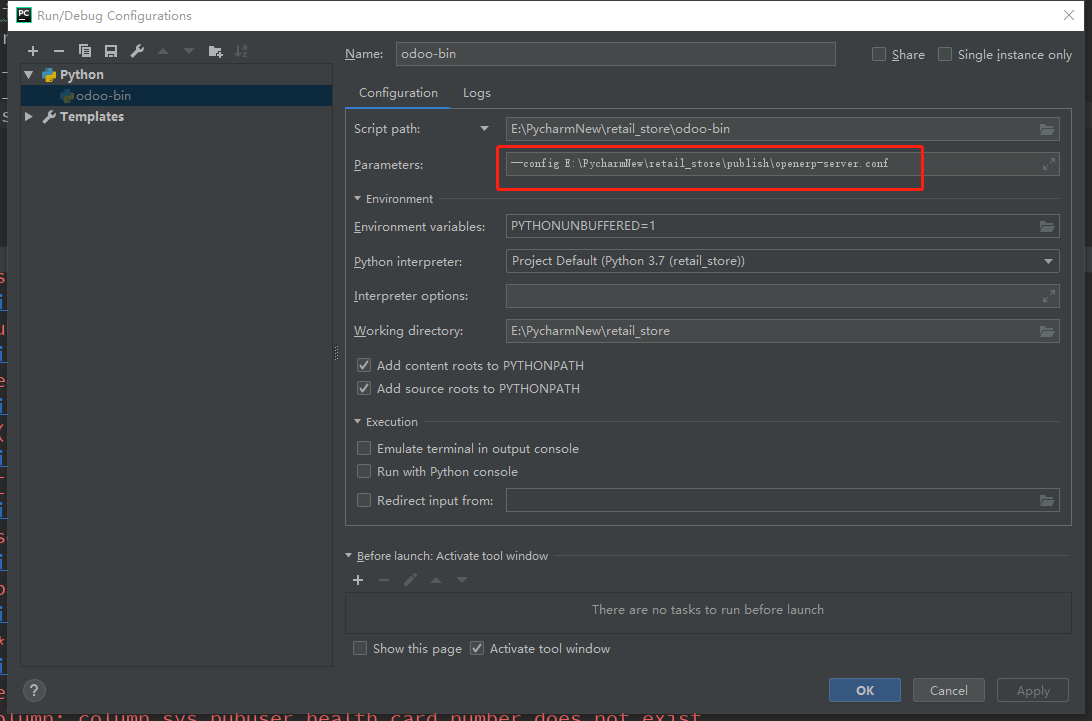
Task: Sort configurations alphabetically
Action: tap(241, 51)
